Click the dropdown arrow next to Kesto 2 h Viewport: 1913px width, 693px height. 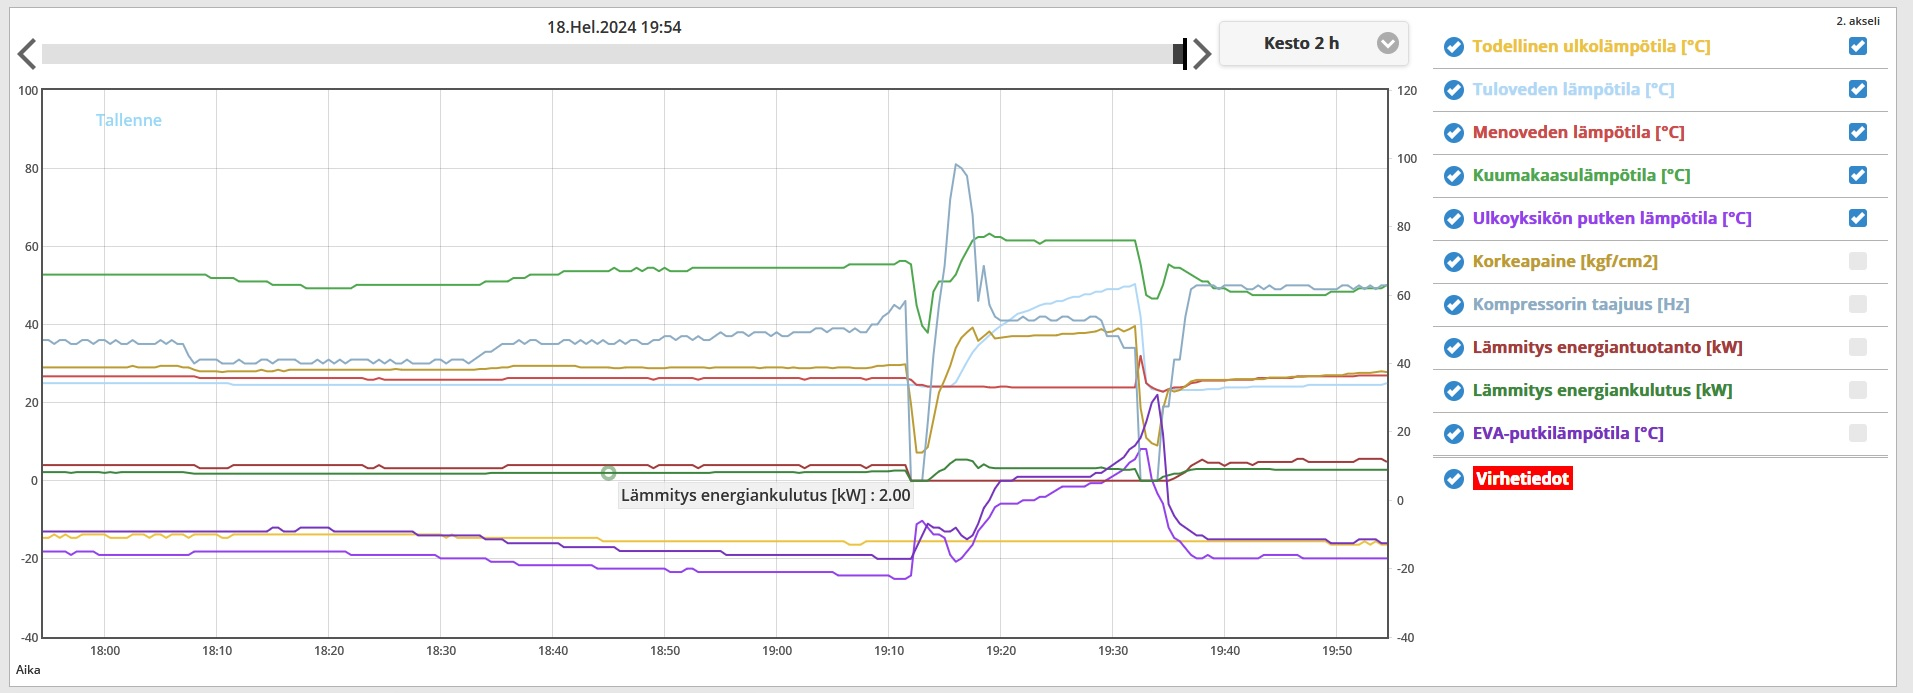tap(1387, 44)
